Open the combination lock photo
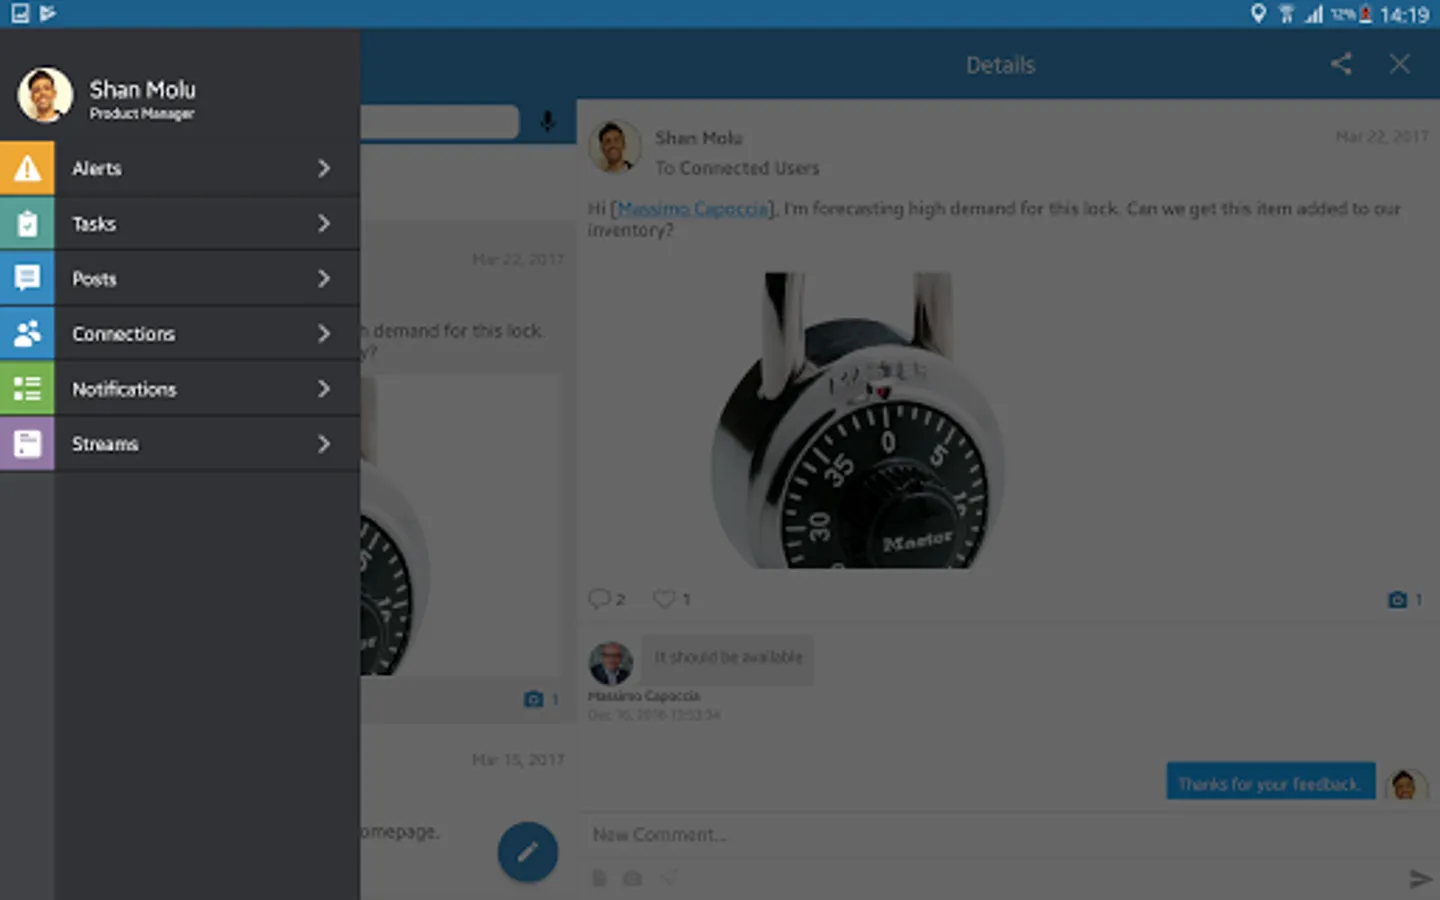1440x900 pixels. click(x=857, y=420)
